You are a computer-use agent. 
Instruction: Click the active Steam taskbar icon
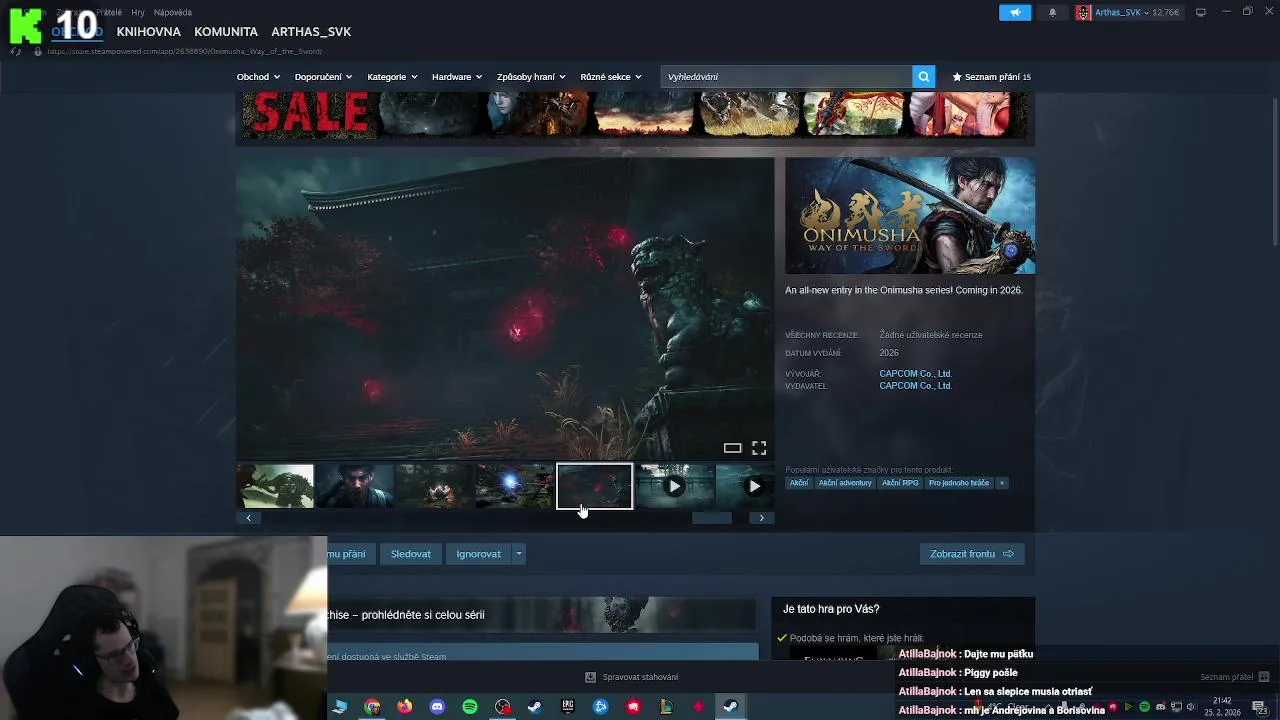(x=731, y=707)
